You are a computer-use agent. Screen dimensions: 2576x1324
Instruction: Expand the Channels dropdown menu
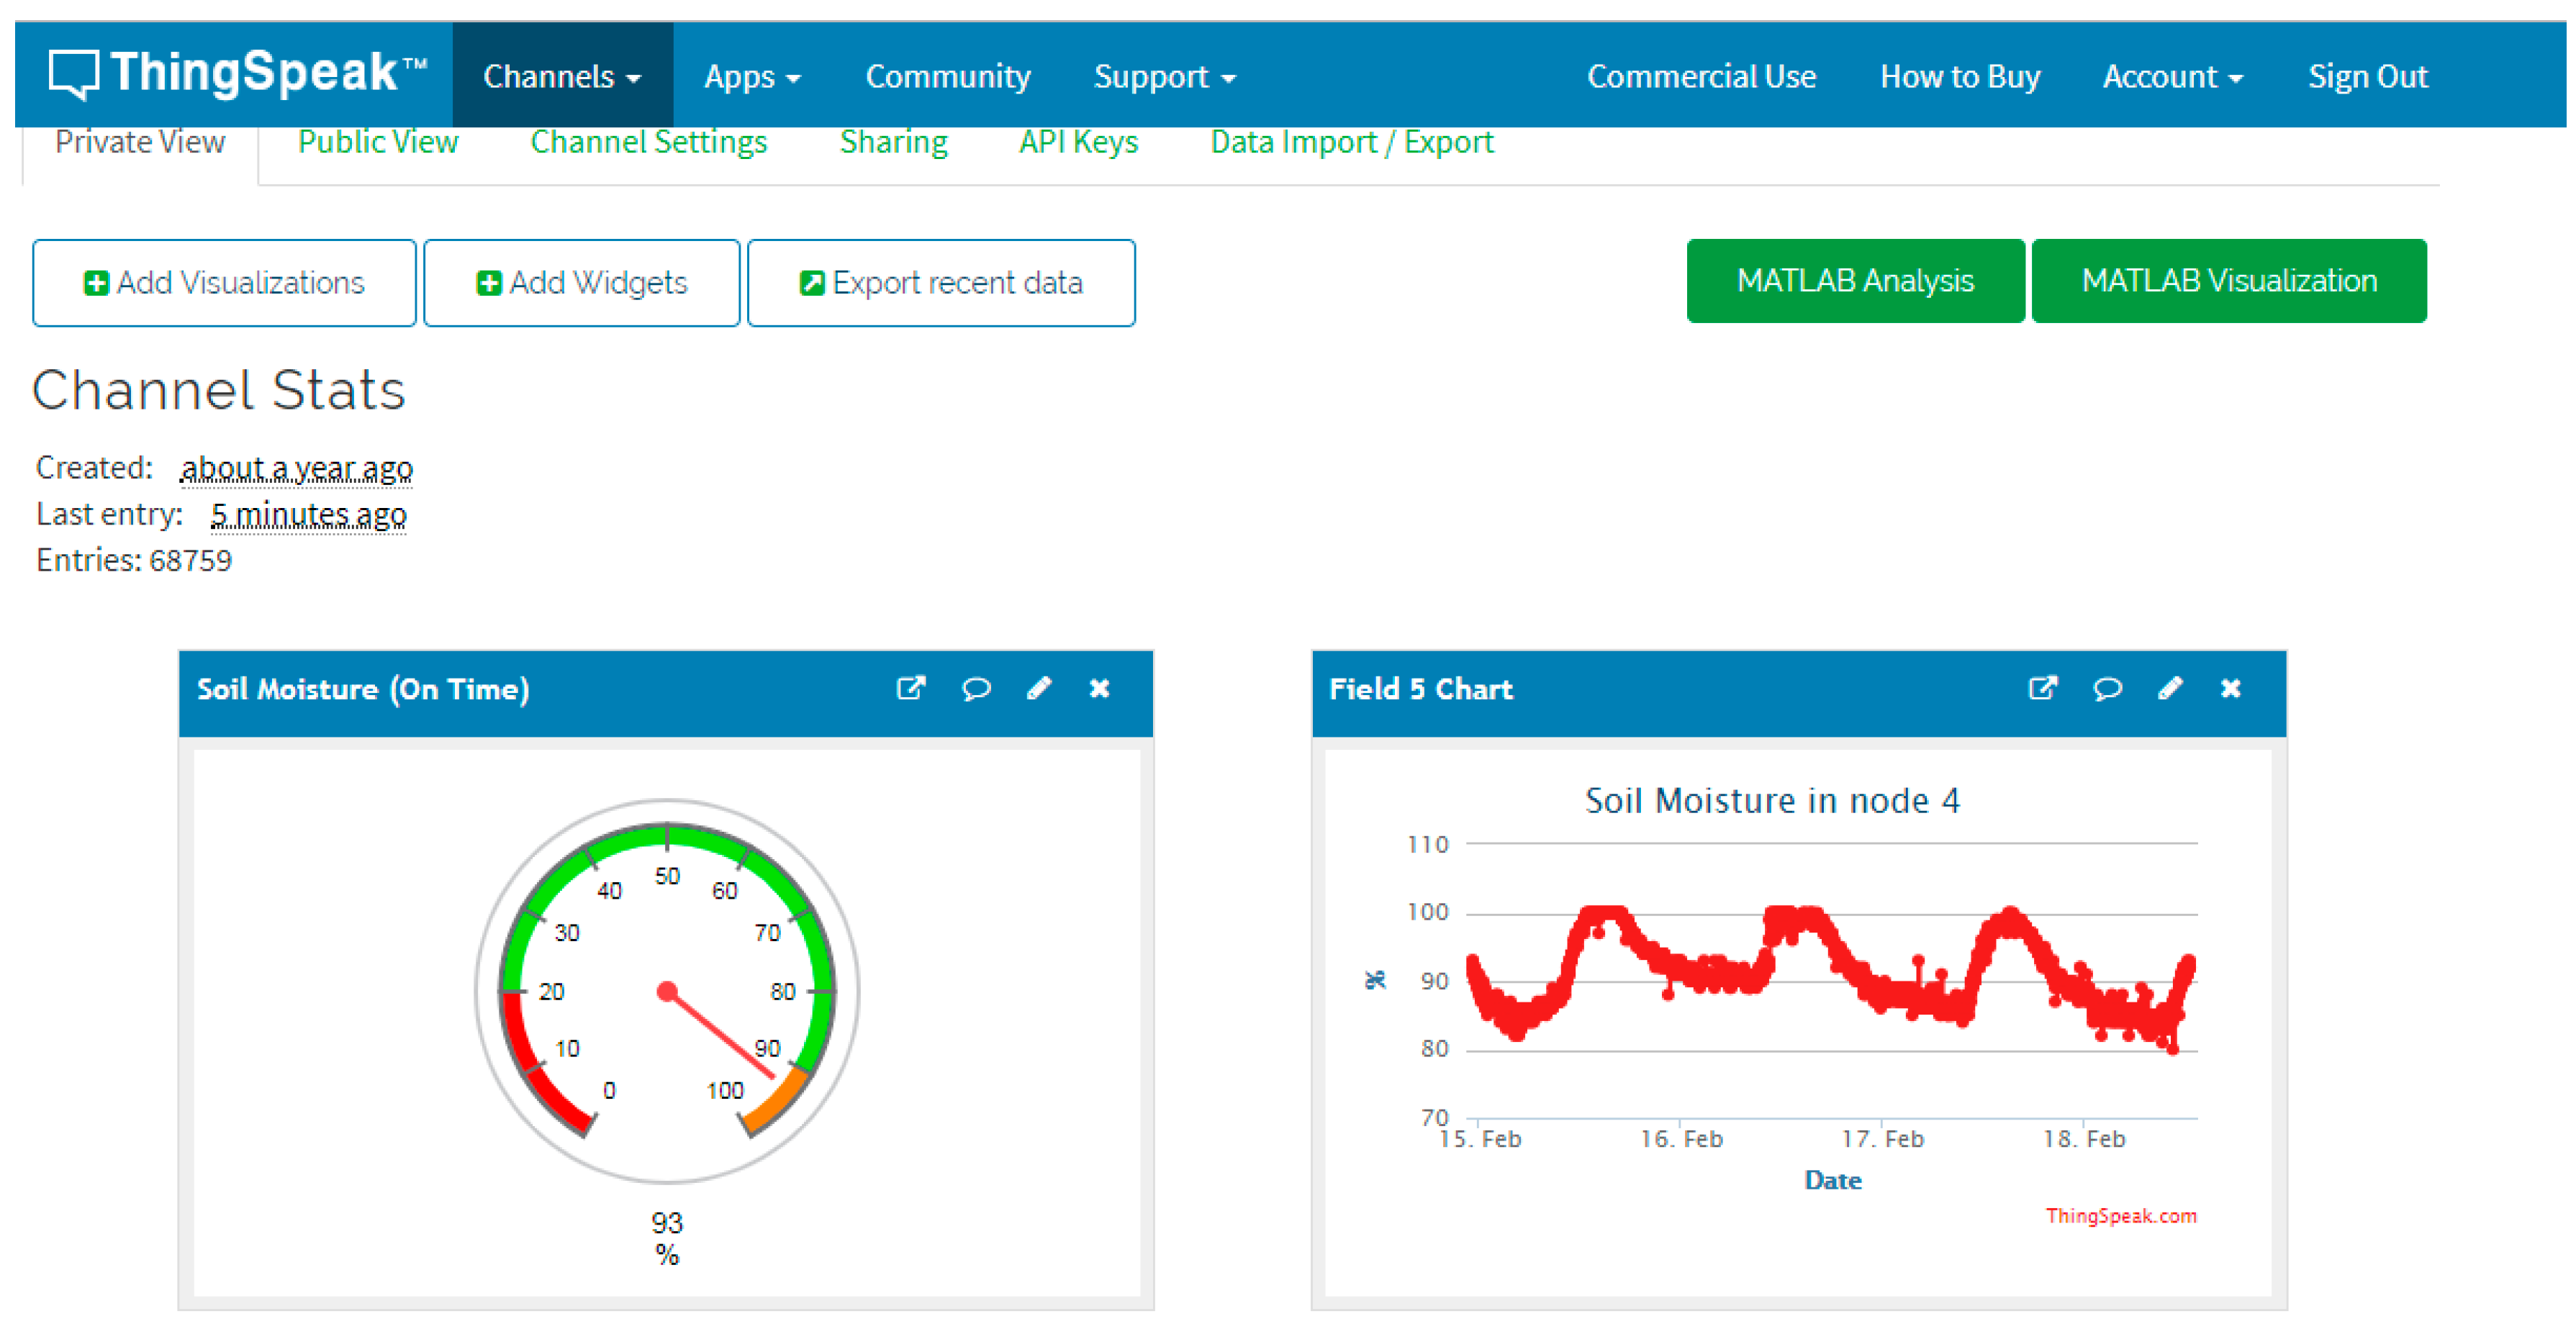[562, 76]
